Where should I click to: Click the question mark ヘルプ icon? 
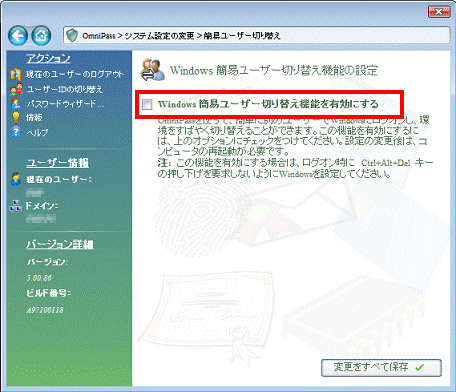tap(16, 132)
